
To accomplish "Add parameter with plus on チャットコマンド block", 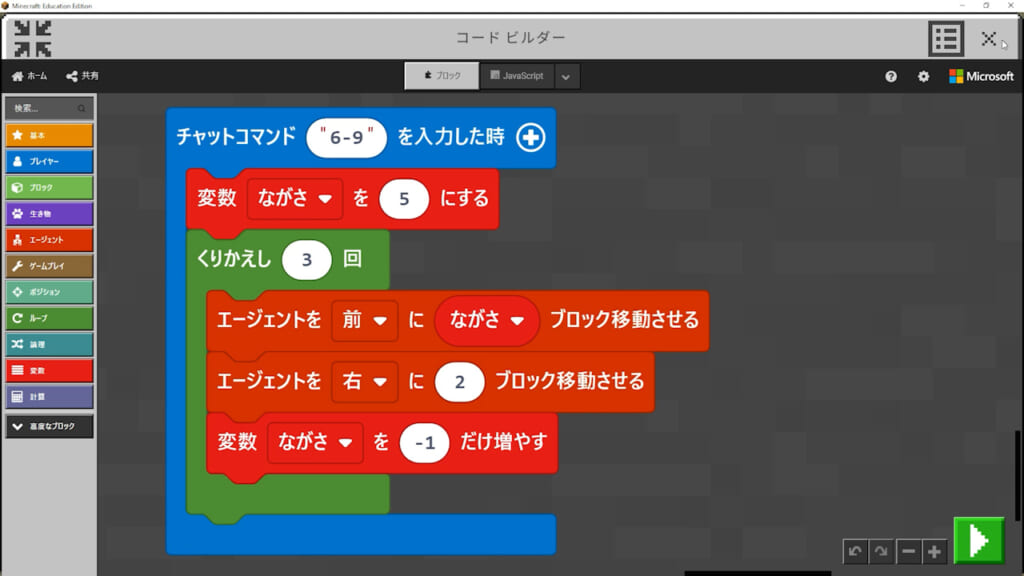I will tap(530, 138).
